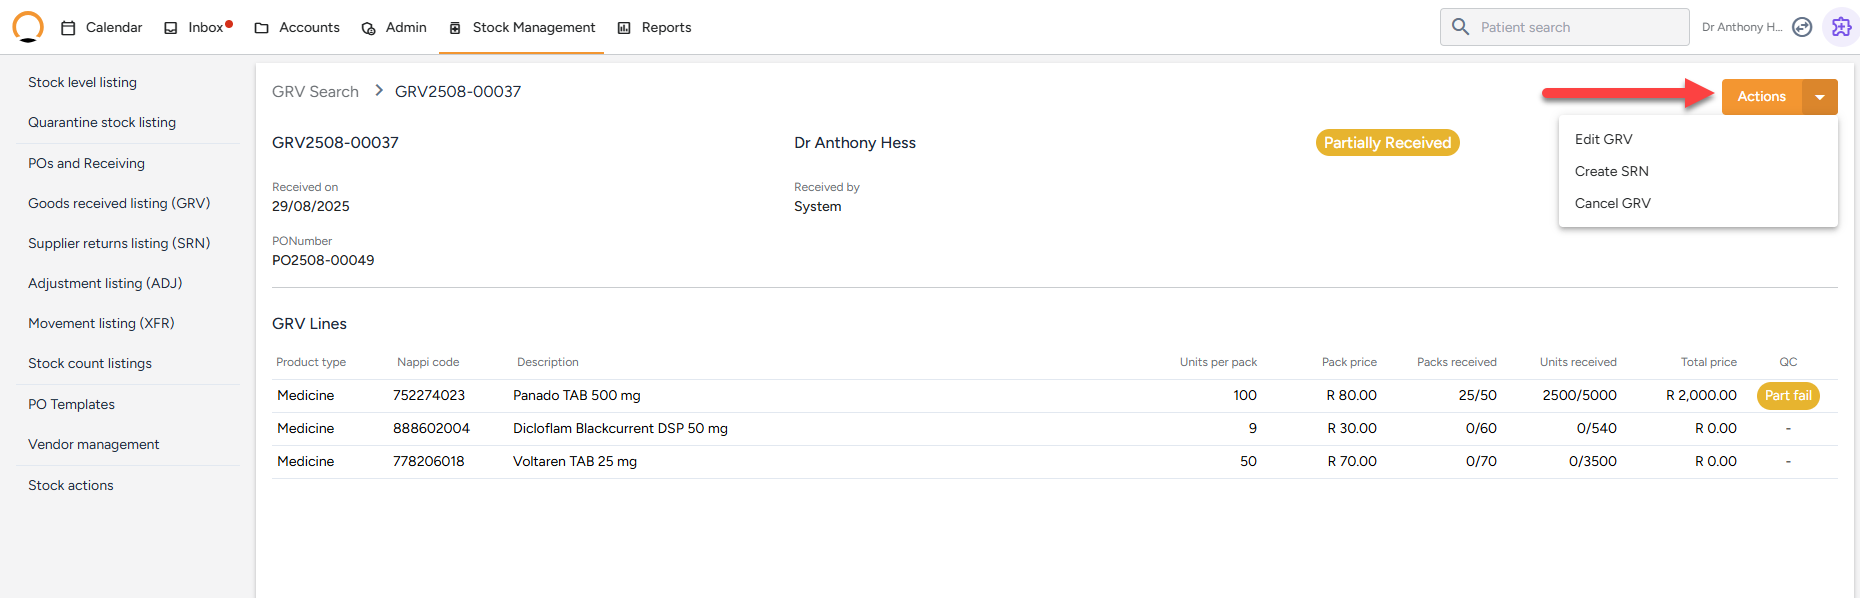Viewport: 1860px width, 598px height.
Task: Open Stock count listings in sidebar
Action: (x=90, y=363)
